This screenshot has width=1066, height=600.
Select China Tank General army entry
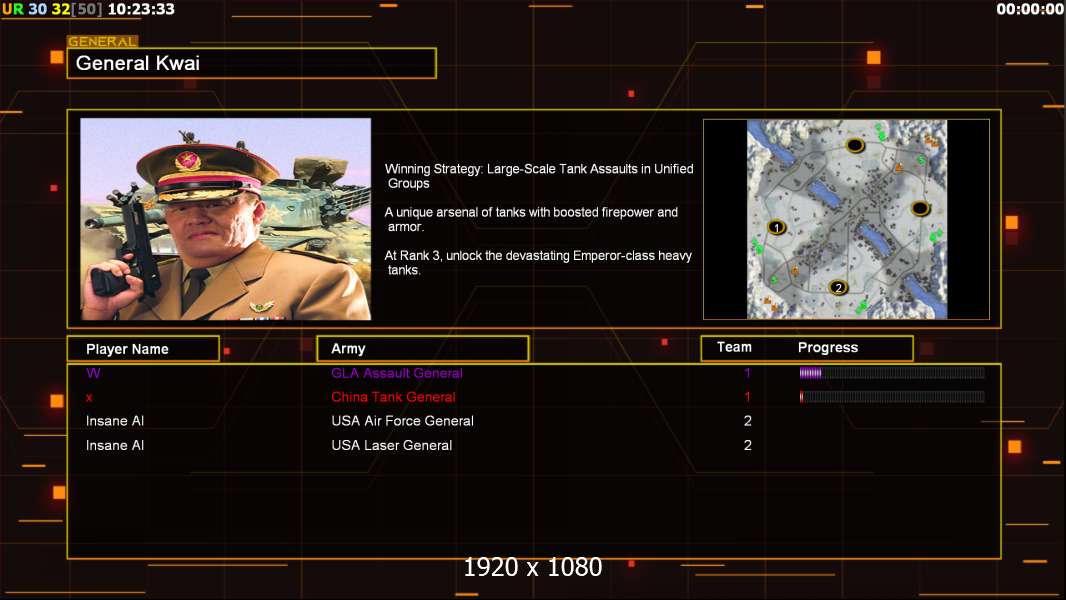(393, 397)
